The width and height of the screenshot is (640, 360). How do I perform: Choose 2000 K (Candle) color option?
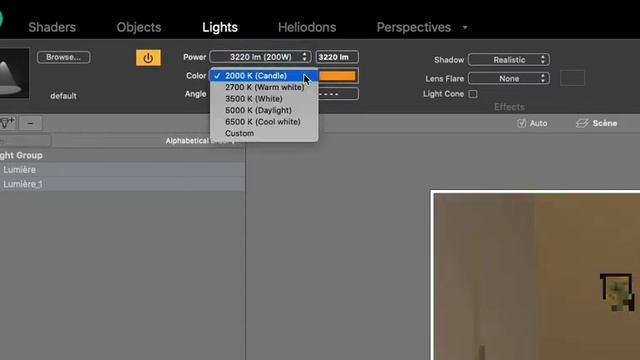pyautogui.click(x=264, y=76)
